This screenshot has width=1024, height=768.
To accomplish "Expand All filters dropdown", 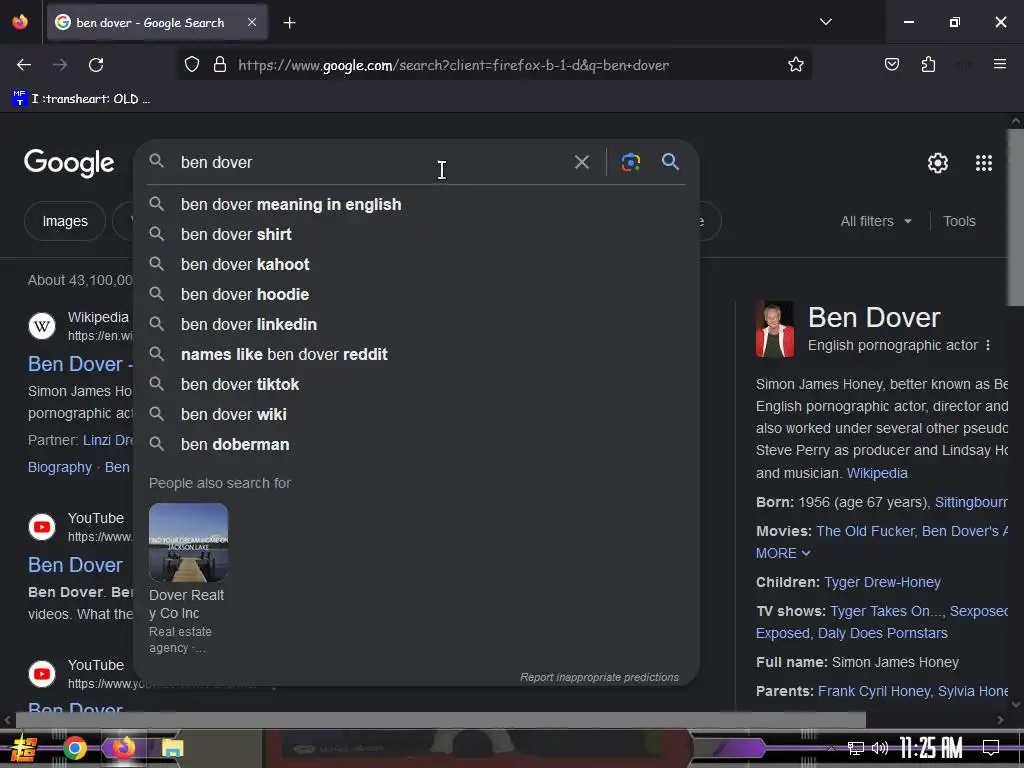I will coord(876,221).
